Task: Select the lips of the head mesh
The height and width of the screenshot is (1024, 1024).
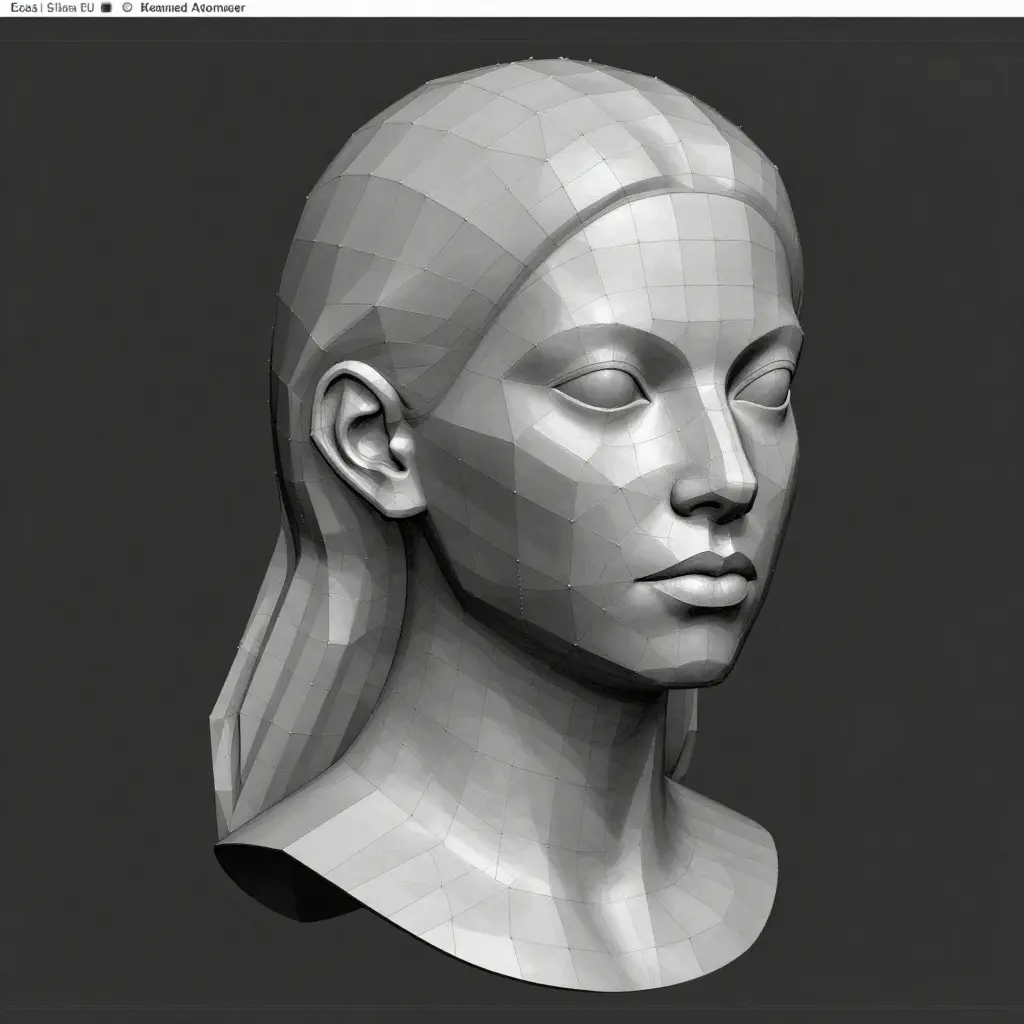Action: pyautogui.click(x=708, y=577)
